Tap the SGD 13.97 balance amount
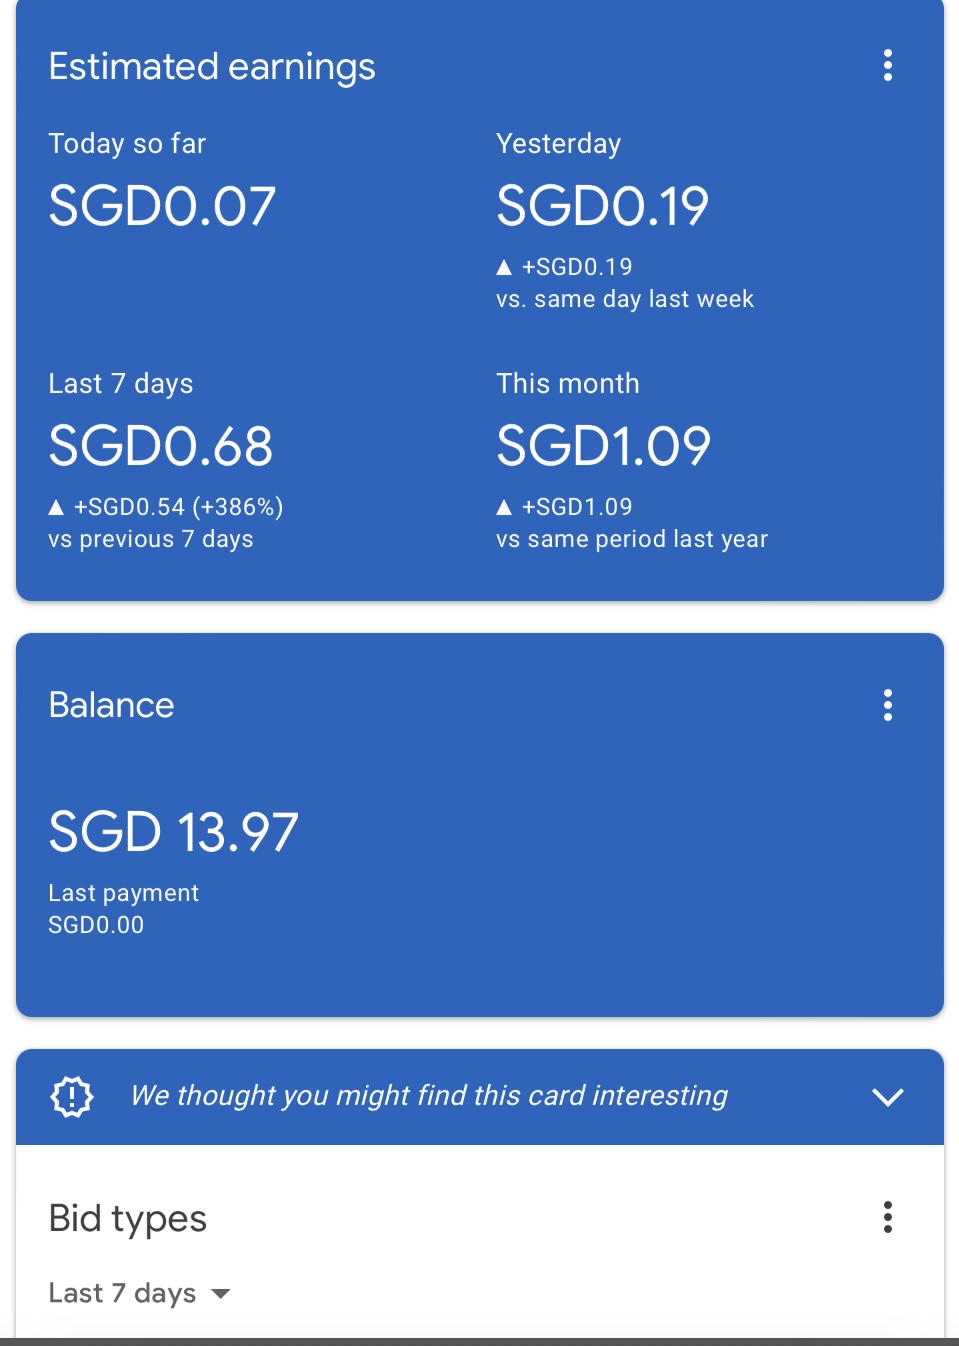 click(x=174, y=832)
